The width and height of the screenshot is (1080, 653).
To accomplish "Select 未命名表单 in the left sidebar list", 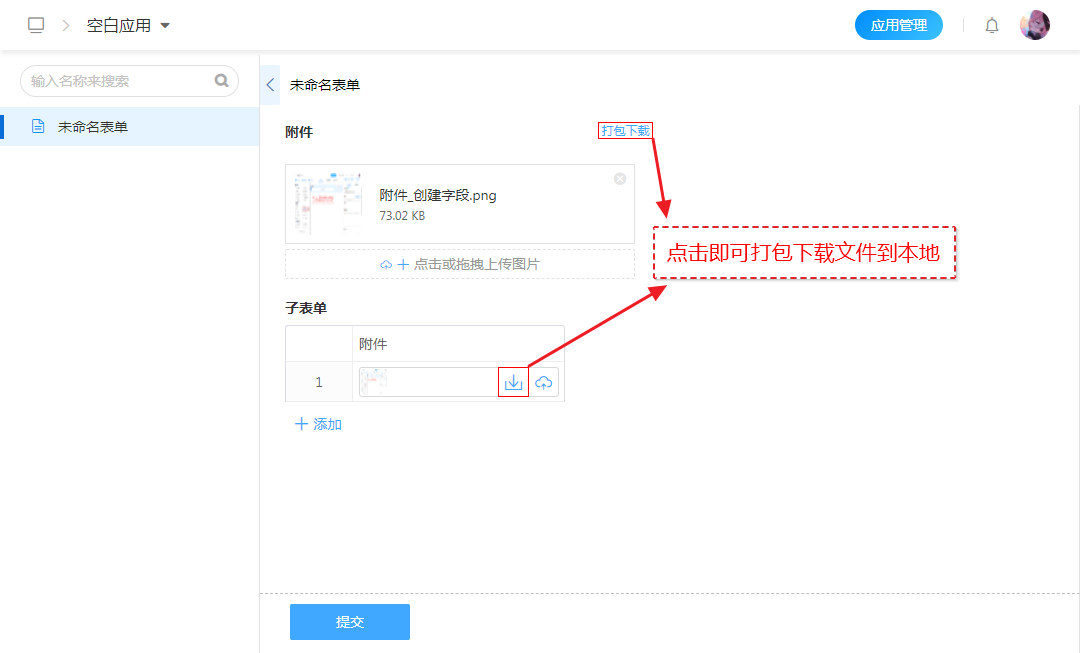I will [93, 127].
